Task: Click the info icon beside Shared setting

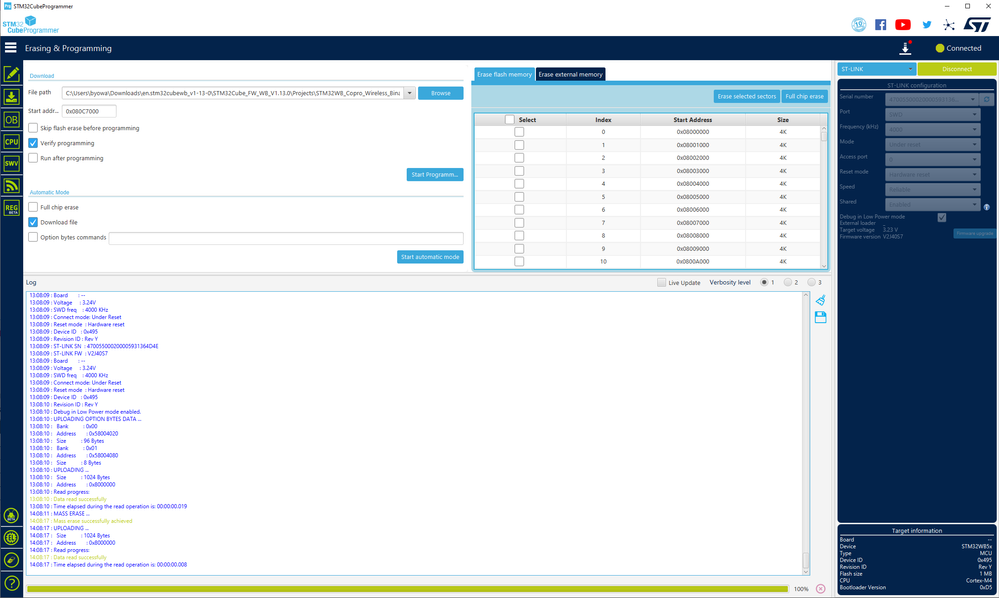Action: pos(987,207)
